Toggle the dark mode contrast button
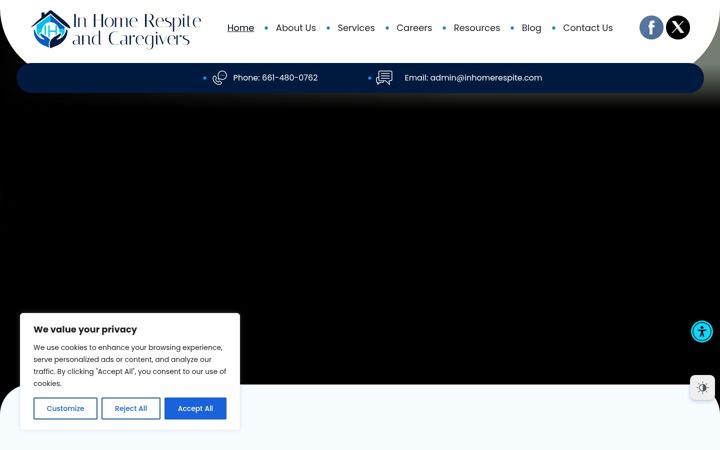Viewport: 720px width, 450px height. 702,388
